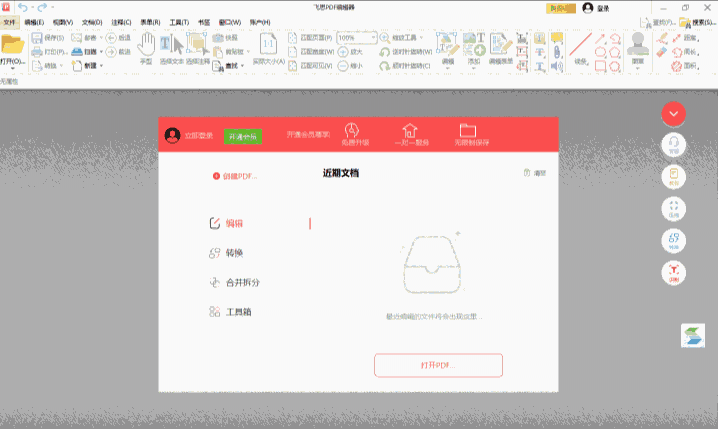Screen dimensions: 718x429
Task: Click the green upgrade membership button
Action: [243, 136]
